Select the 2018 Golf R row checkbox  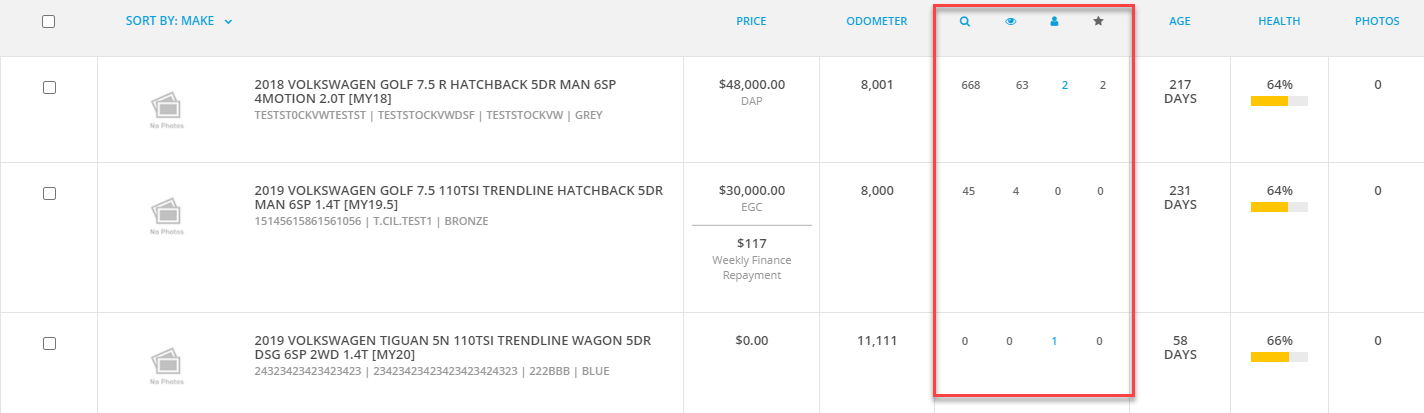tap(49, 88)
